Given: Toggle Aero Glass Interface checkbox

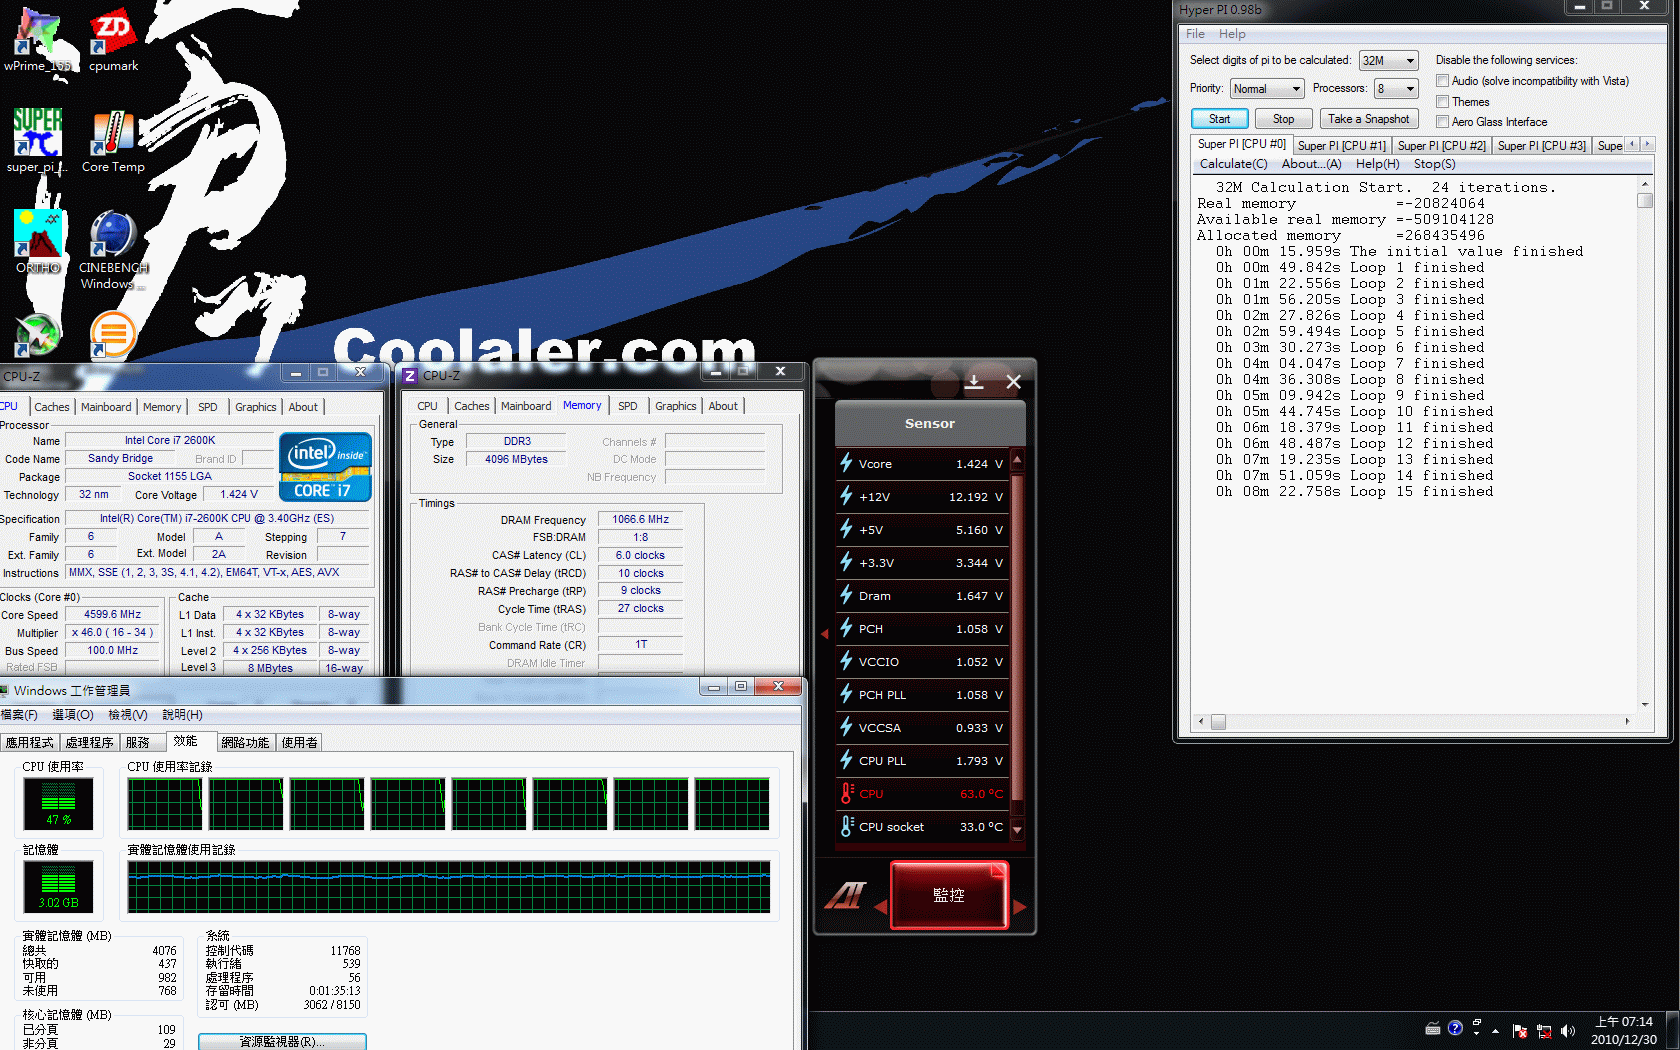Looking at the screenshot, I should 1442,122.
